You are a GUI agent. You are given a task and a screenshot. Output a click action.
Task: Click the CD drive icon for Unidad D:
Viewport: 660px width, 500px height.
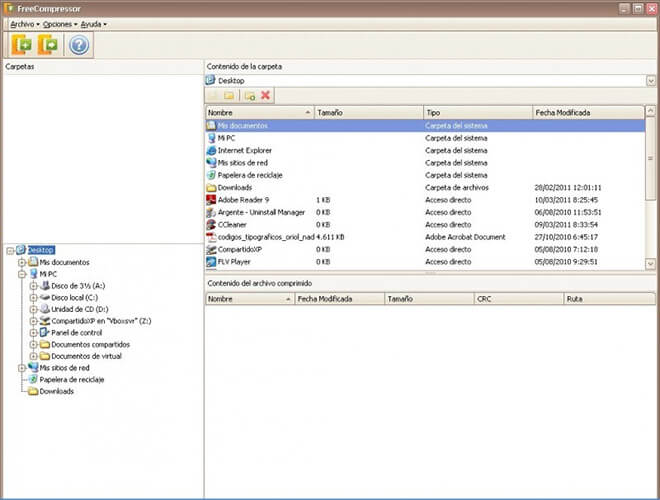pos(45,309)
